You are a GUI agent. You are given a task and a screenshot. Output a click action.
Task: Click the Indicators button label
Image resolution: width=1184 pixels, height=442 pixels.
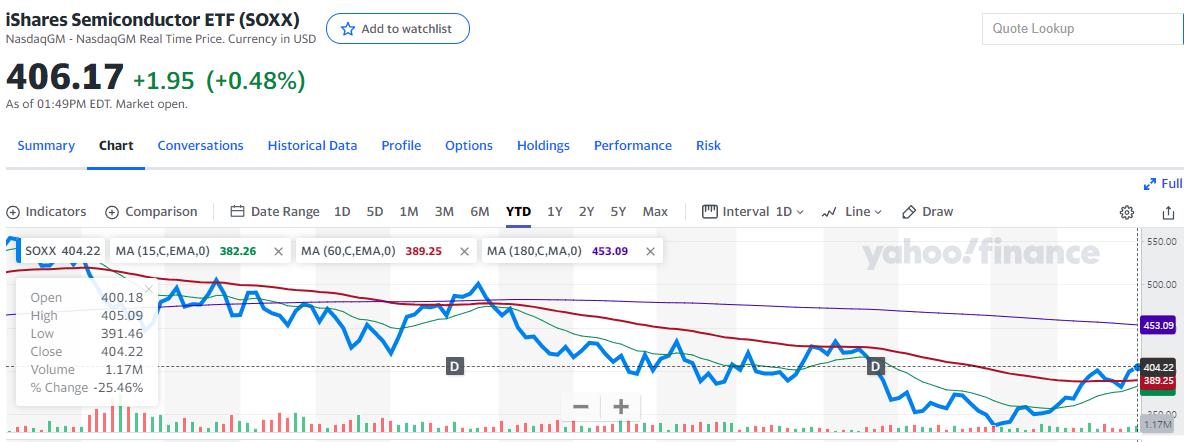coord(56,212)
